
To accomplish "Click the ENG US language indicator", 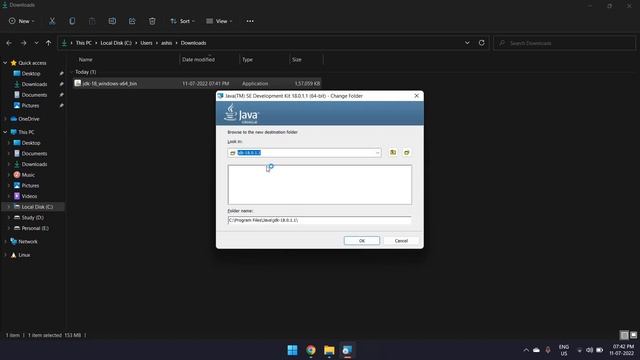I will tap(564, 350).
